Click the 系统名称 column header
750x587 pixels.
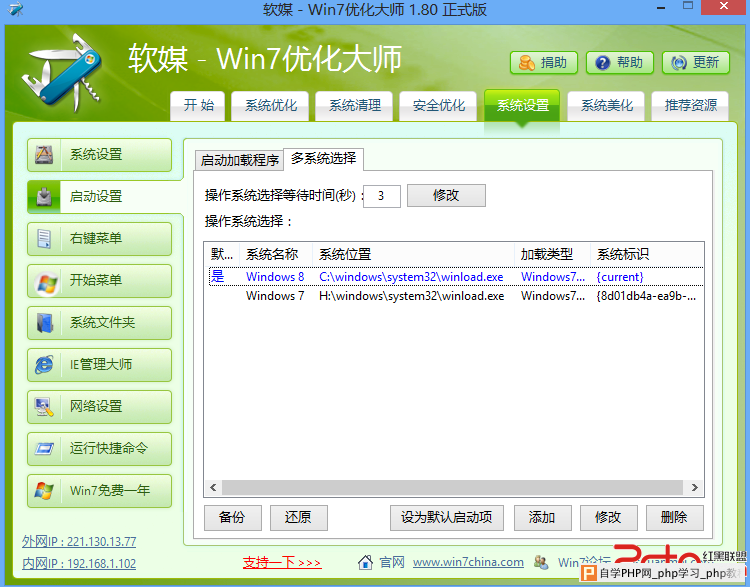[x=276, y=255]
